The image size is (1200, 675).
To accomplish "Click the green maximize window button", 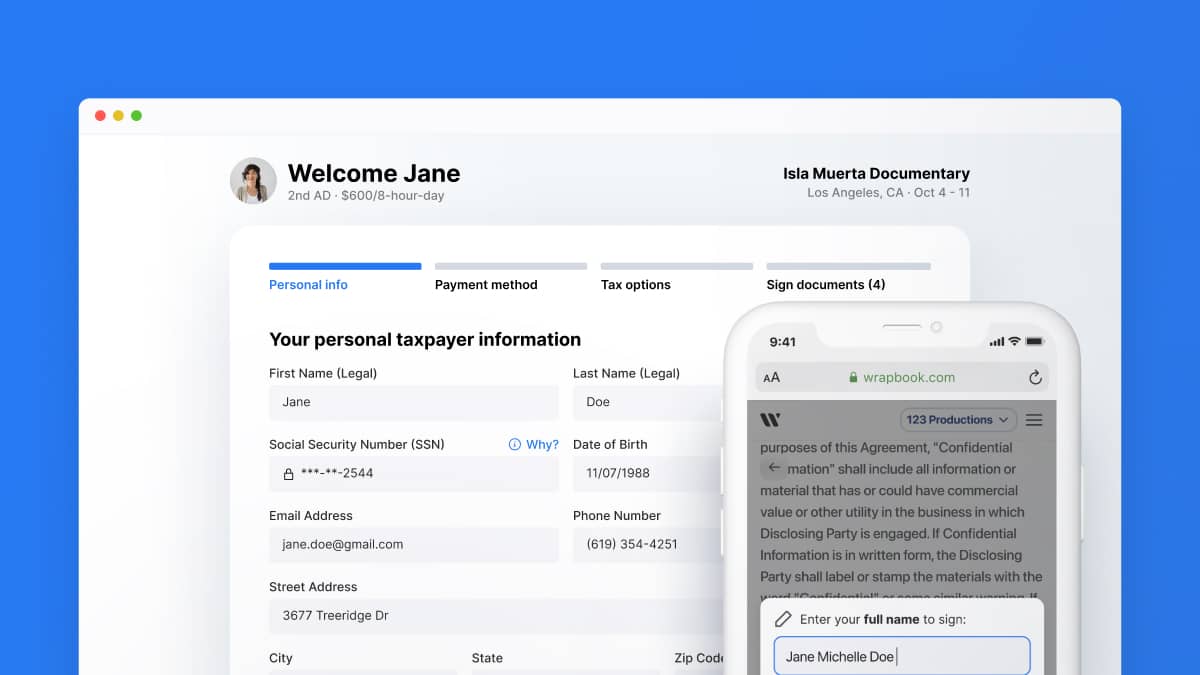I will [136, 116].
